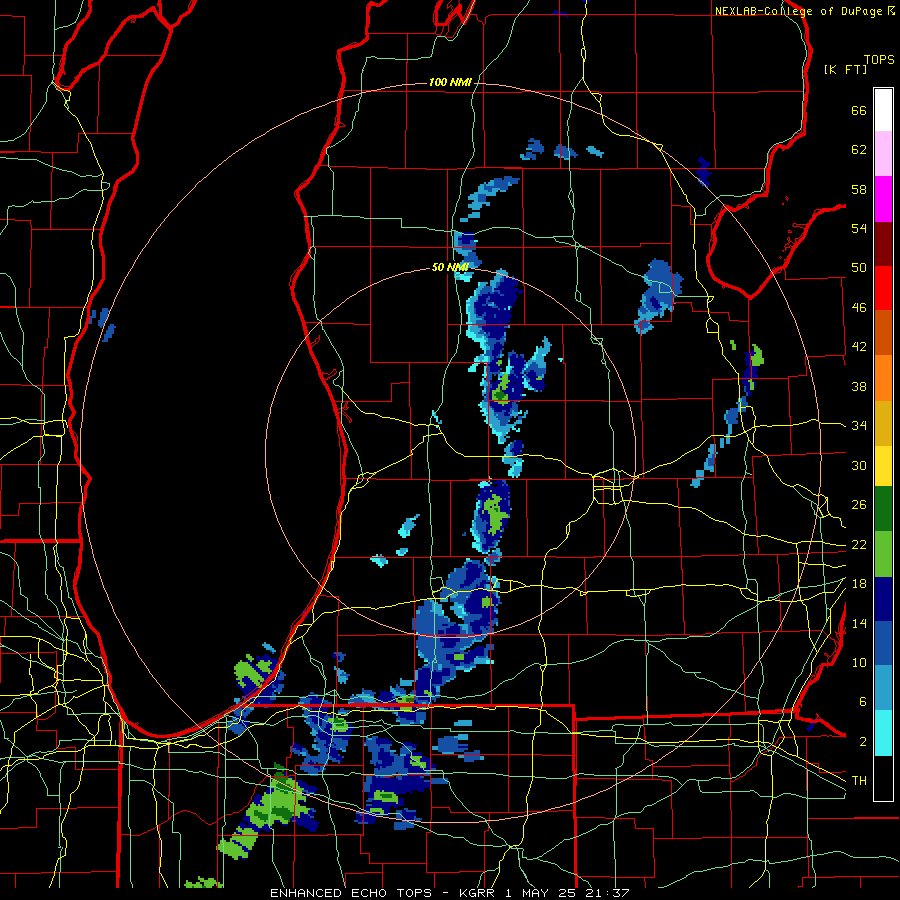Click the legend value 66
The width and height of the screenshot is (900, 900).
point(859,110)
